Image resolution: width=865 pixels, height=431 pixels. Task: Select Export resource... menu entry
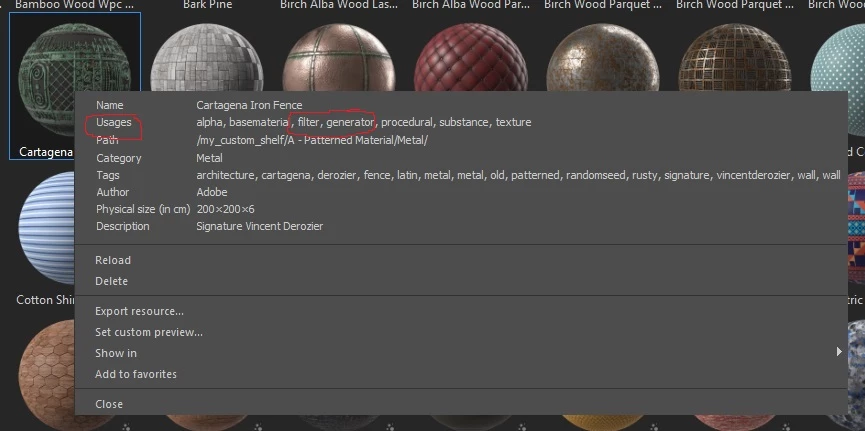[x=139, y=311]
